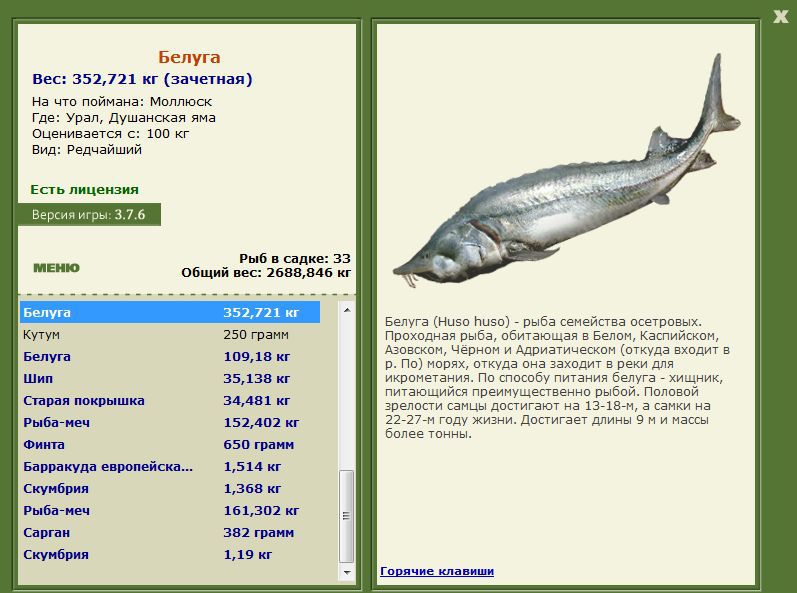The height and width of the screenshot is (593, 797).
Task: Open the Горячие клавиши link
Action: 437,571
